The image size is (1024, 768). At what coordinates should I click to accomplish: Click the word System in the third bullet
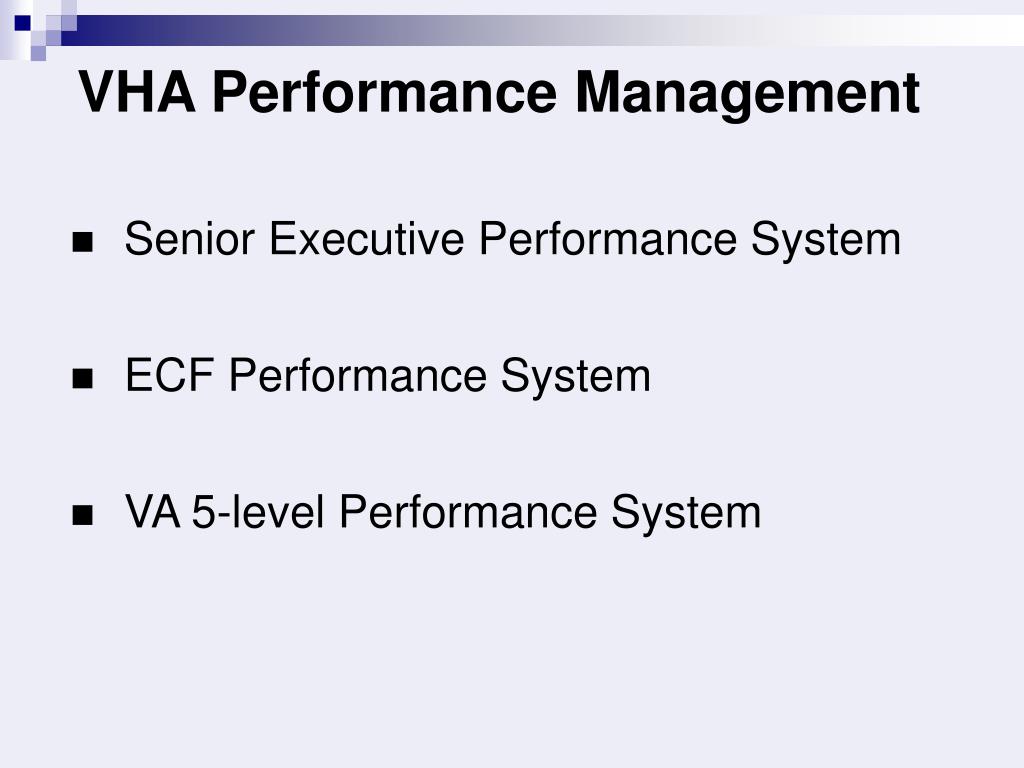[686, 513]
